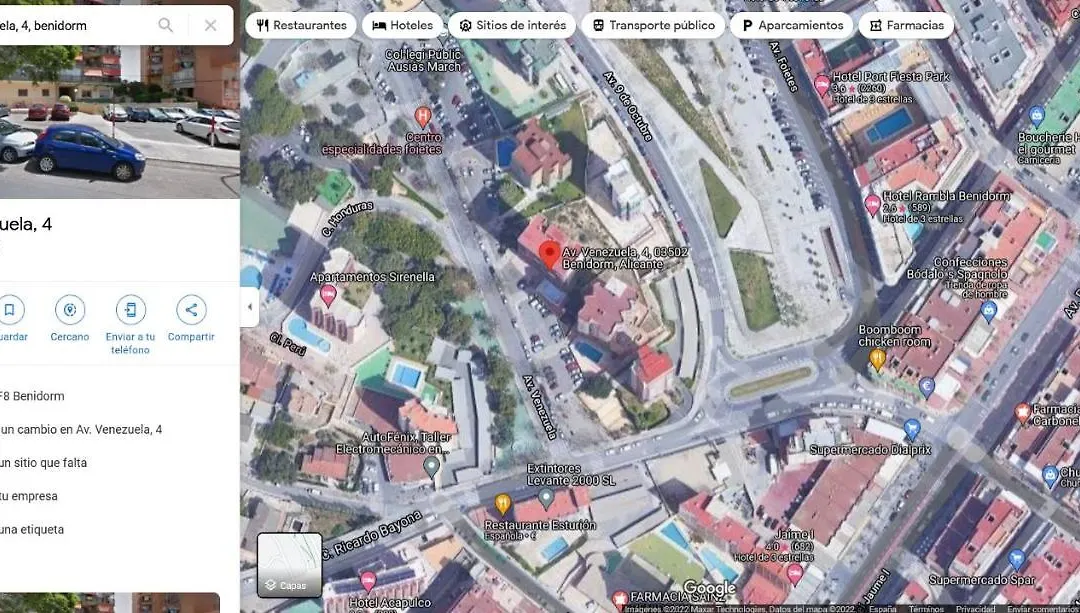Select the Hotel Rambla Benidorm marker

872,205
